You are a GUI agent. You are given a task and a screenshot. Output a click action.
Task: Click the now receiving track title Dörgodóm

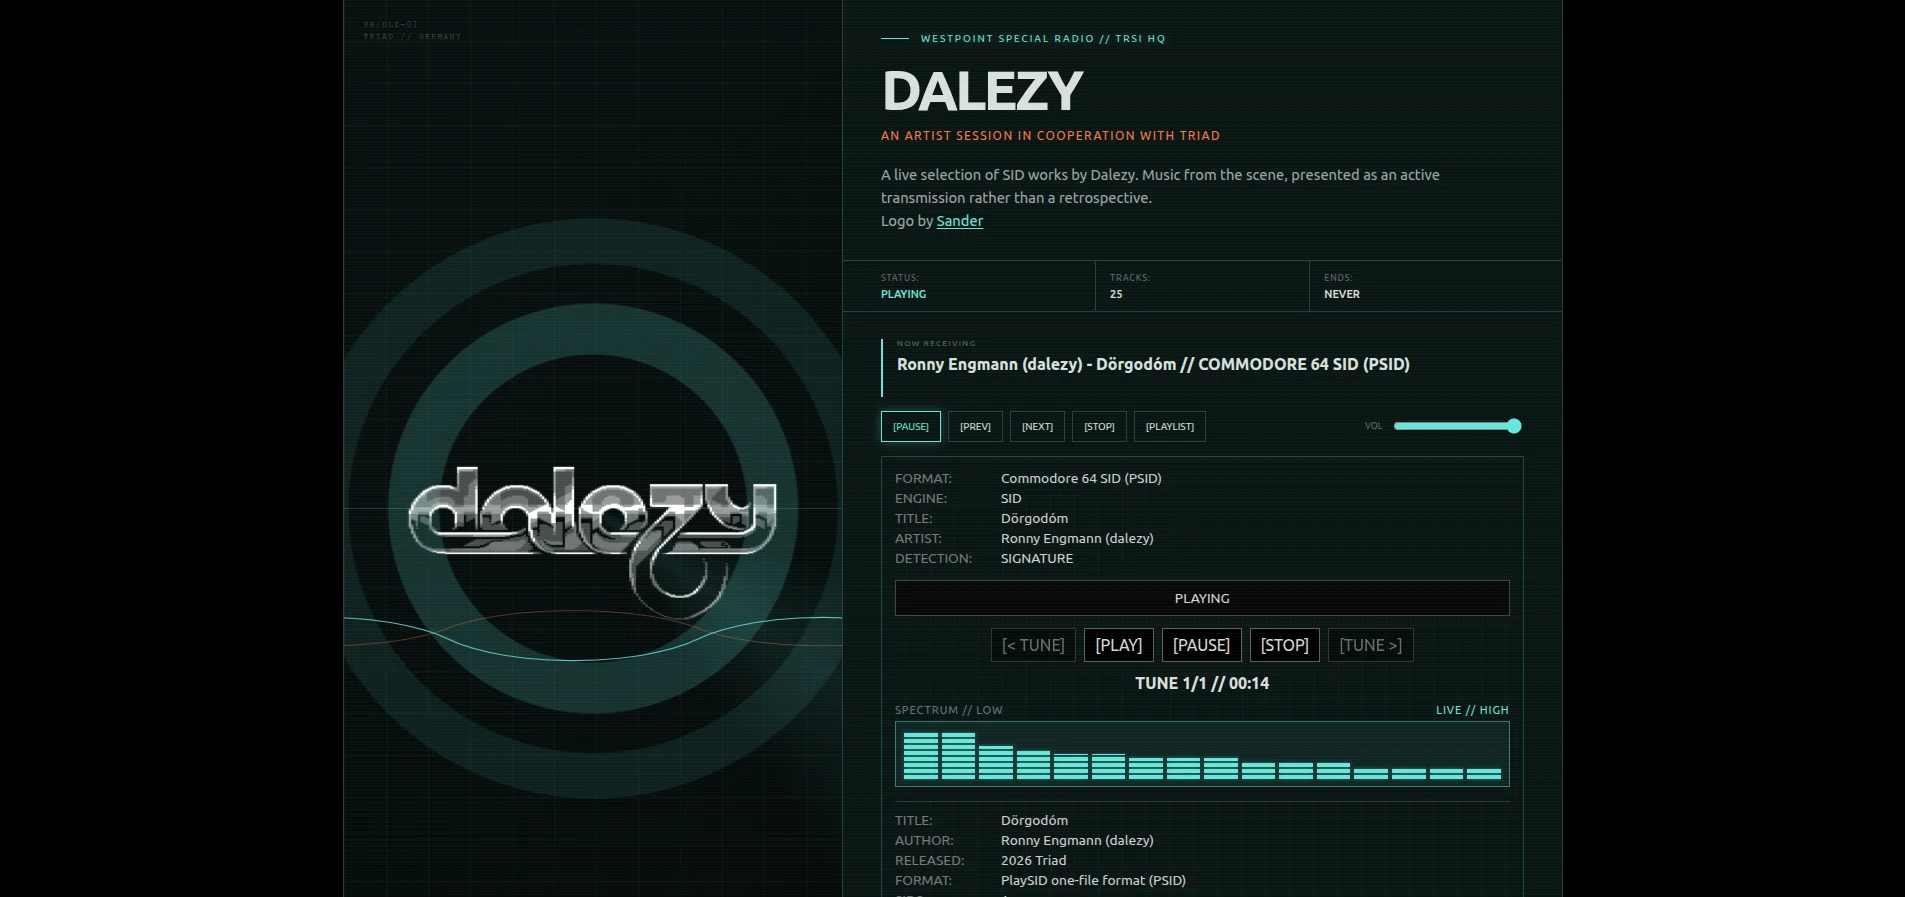coord(1153,364)
